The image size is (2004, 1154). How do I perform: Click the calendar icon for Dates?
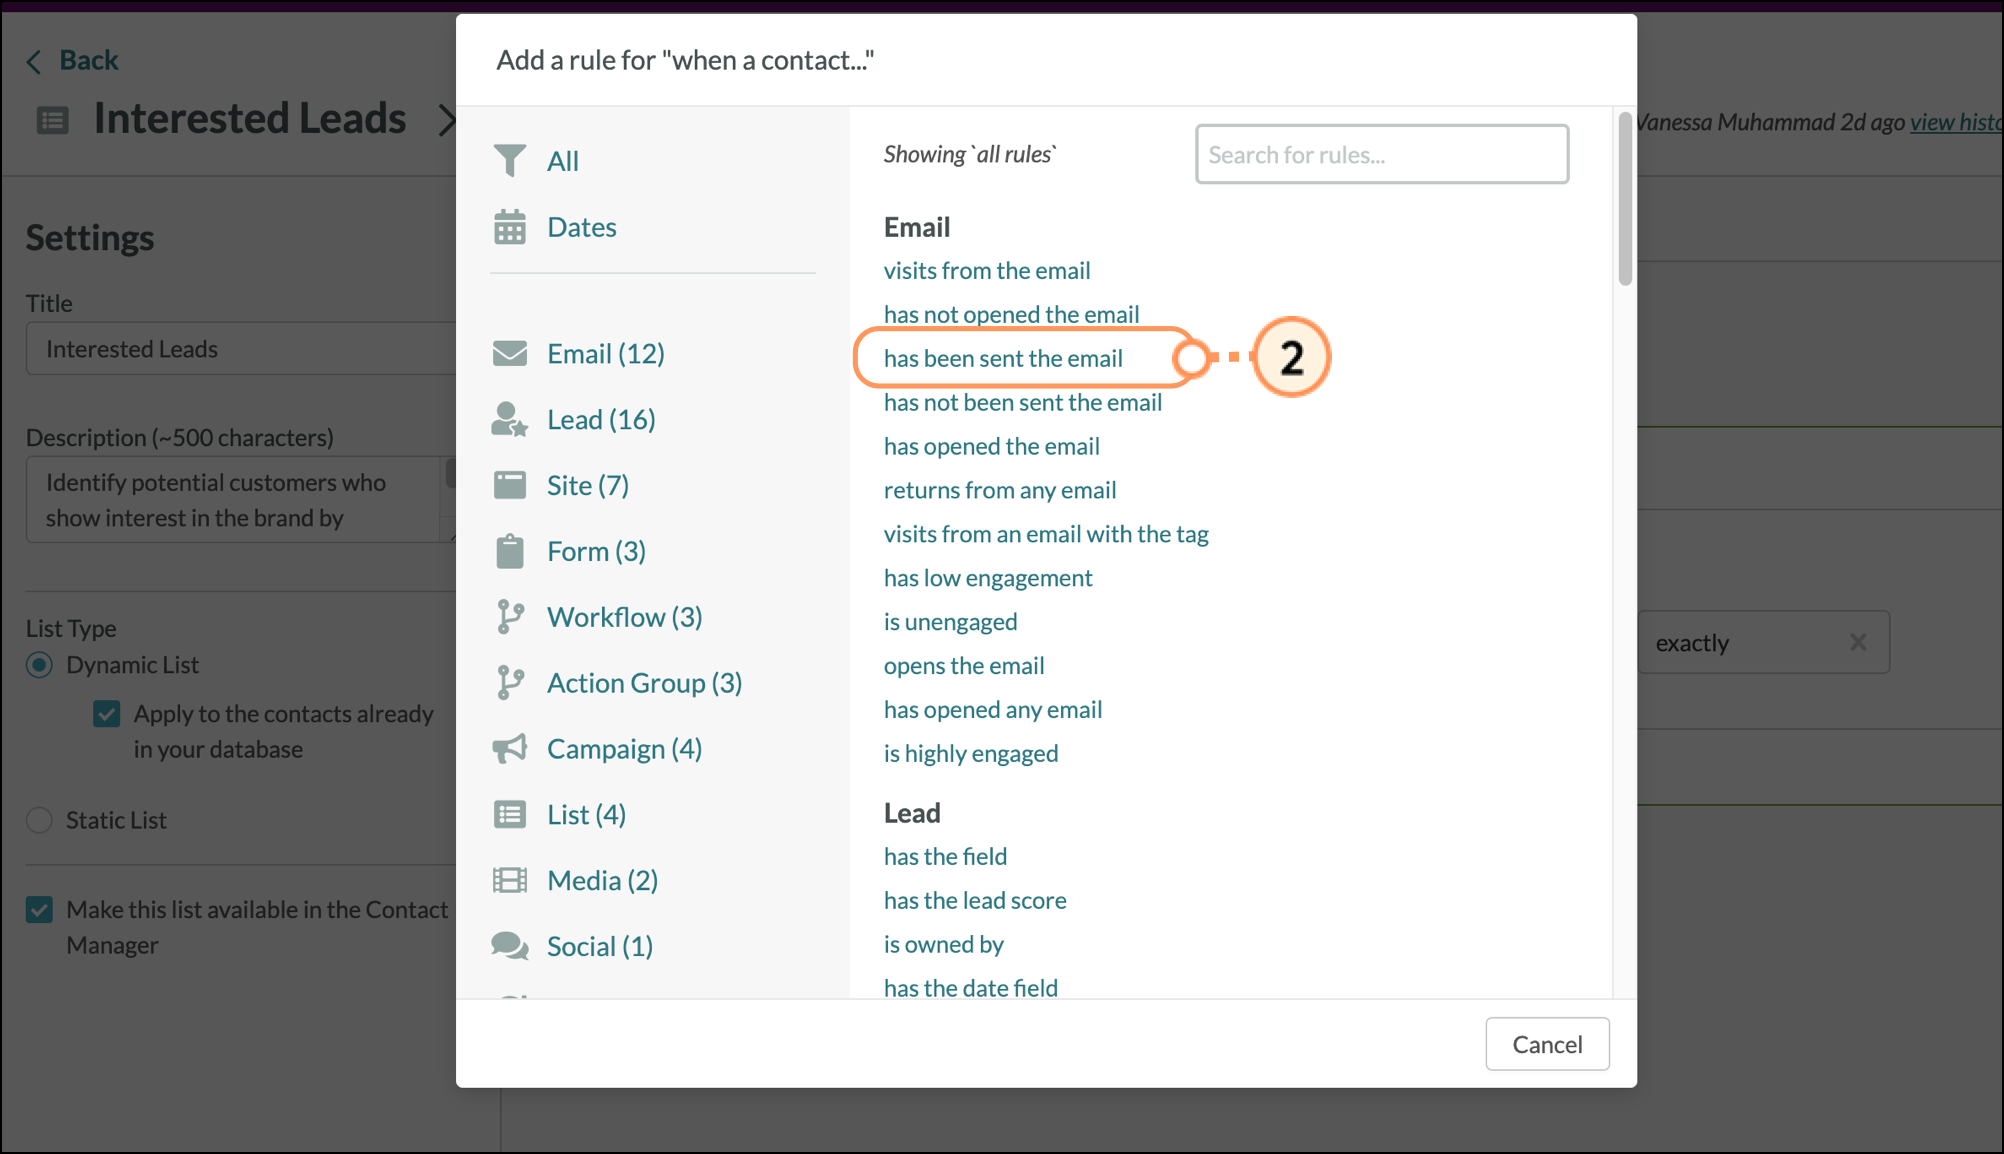tap(510, 227)
